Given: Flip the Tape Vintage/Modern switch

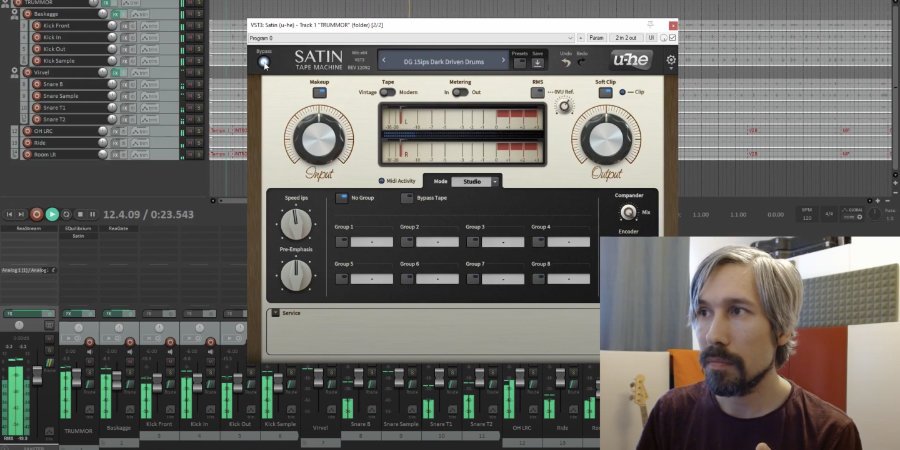Looking at the screenshot, I should tap(387, 92).
